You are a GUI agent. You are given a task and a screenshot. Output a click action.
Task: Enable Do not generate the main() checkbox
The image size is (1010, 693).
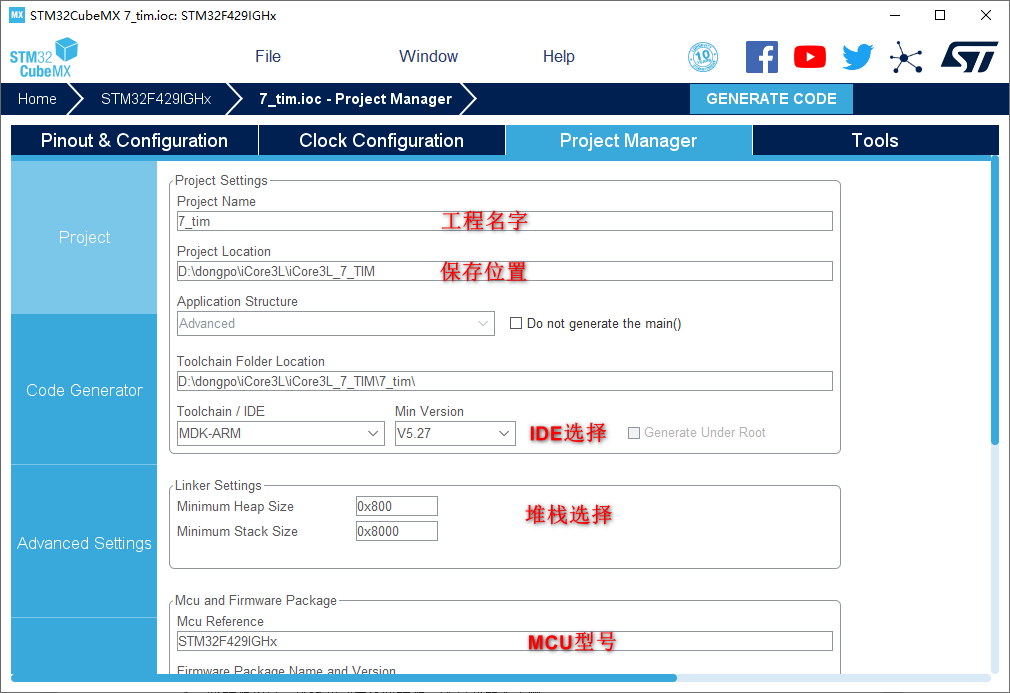click(516, 324)
